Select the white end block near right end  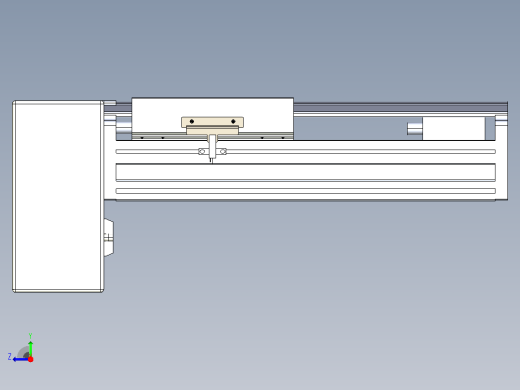click(x=454, y=128)
